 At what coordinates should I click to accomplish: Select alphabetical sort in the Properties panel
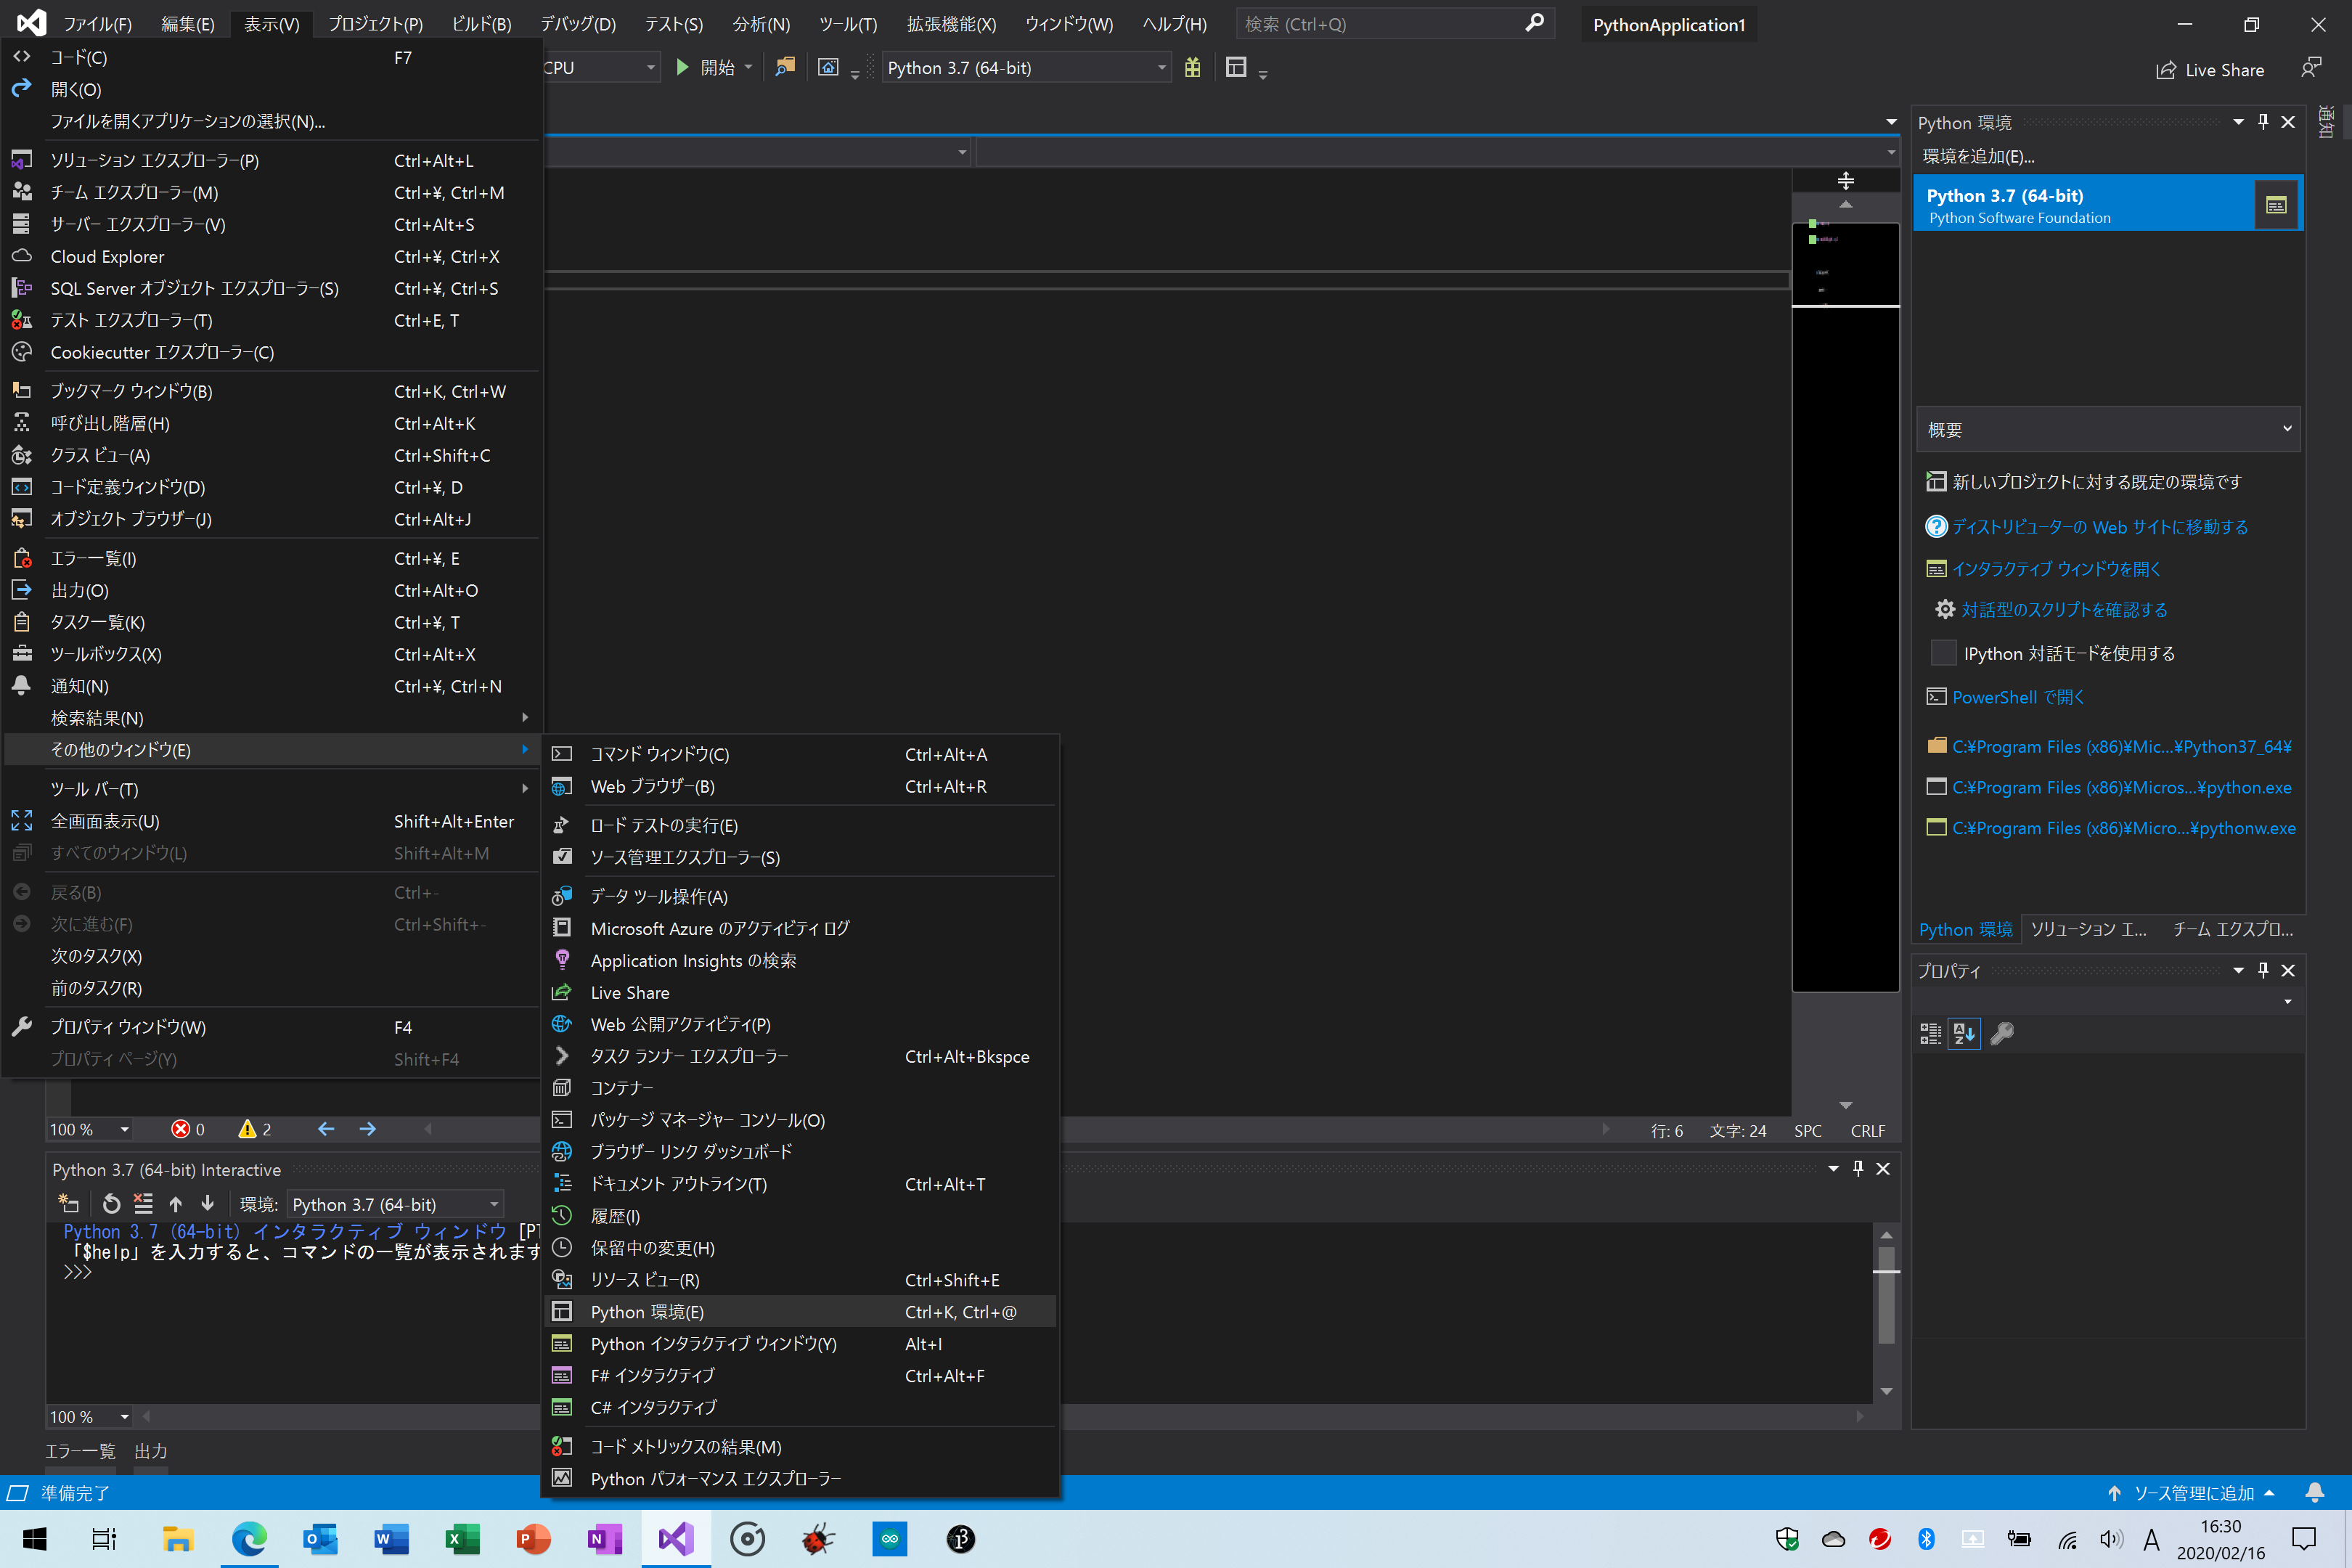1963,1033
